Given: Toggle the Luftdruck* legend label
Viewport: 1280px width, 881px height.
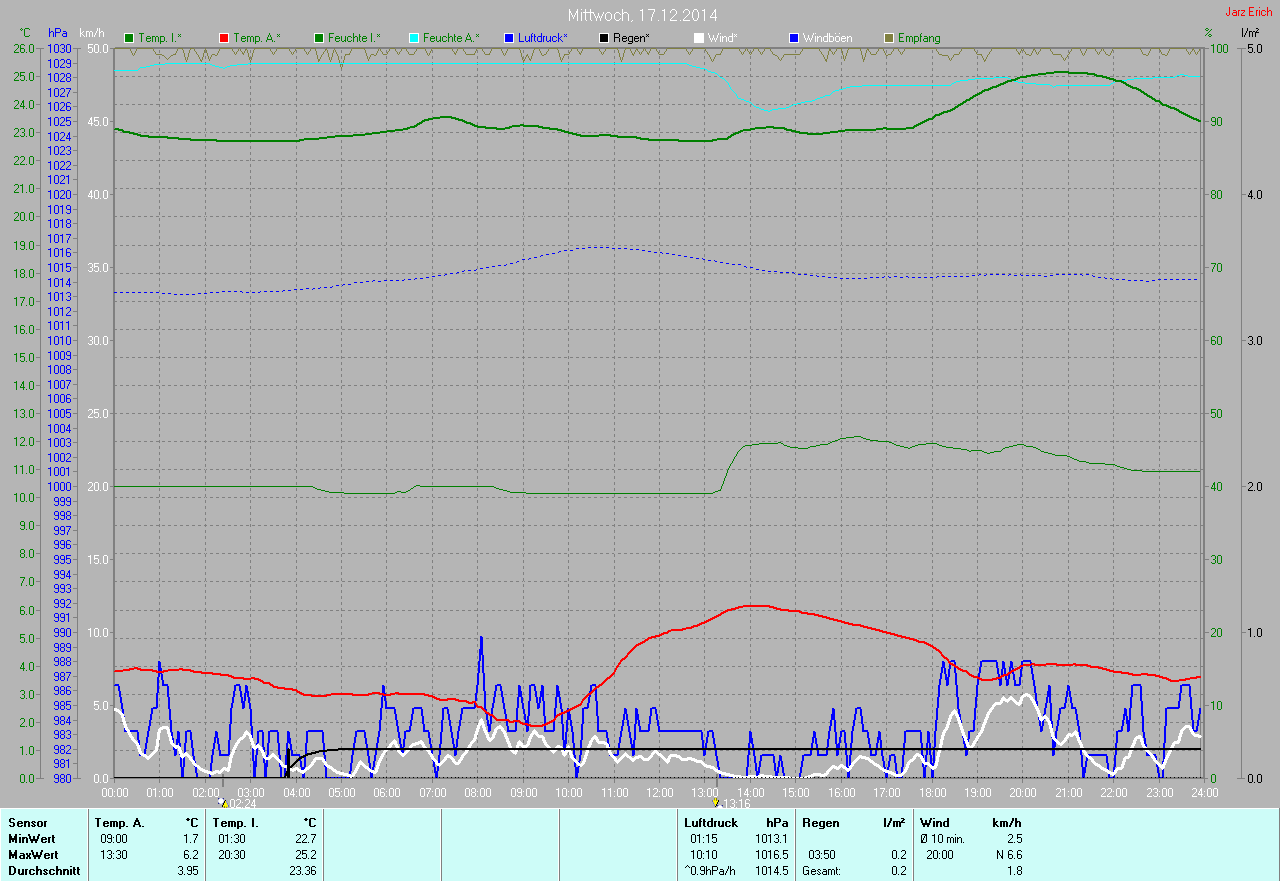Looking at the screenshot, I should (543, 38).
